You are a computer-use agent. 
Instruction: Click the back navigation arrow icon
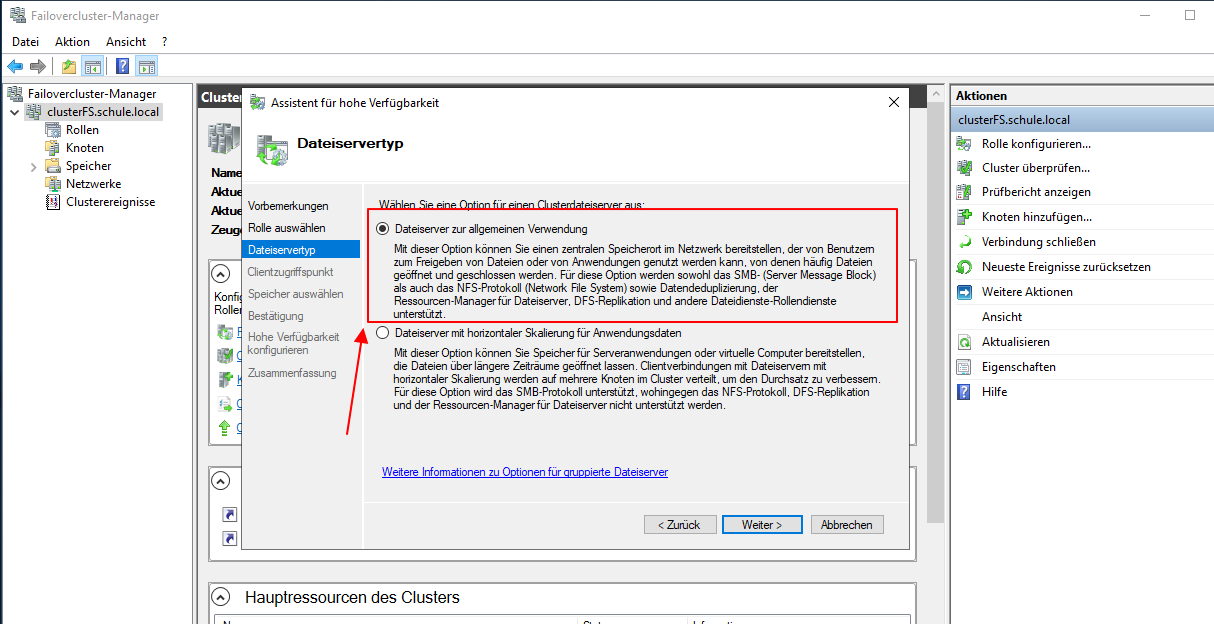[15, 66]
